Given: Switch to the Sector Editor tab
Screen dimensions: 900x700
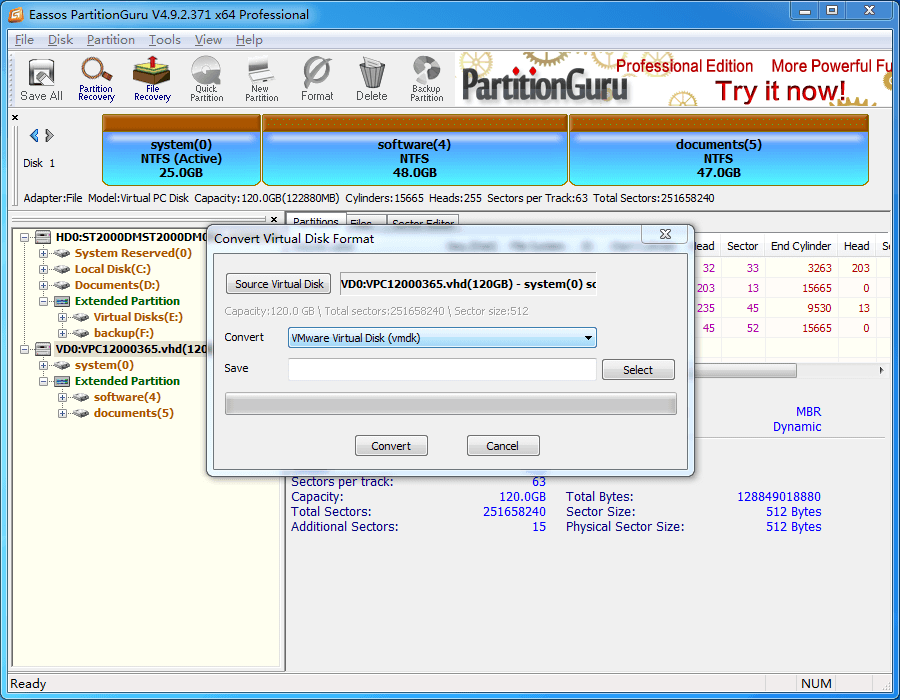Looking at the screenshot, I should tap(424, 223).
